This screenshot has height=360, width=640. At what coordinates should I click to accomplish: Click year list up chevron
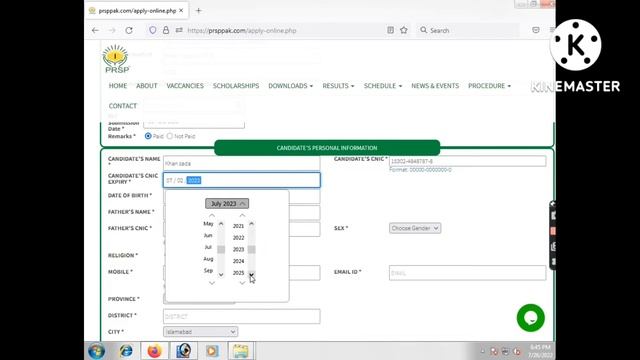coord(242,216)
